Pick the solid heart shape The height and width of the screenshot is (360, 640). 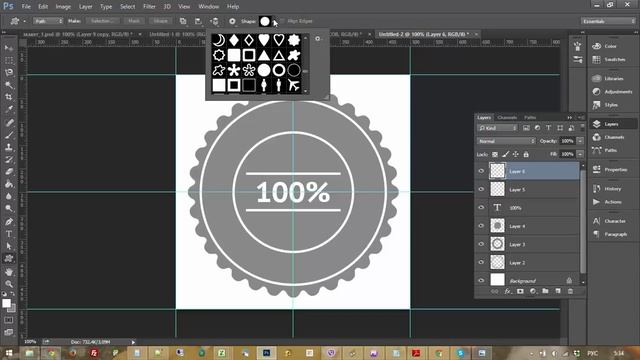pyautogui.click(x=264, y=40)
